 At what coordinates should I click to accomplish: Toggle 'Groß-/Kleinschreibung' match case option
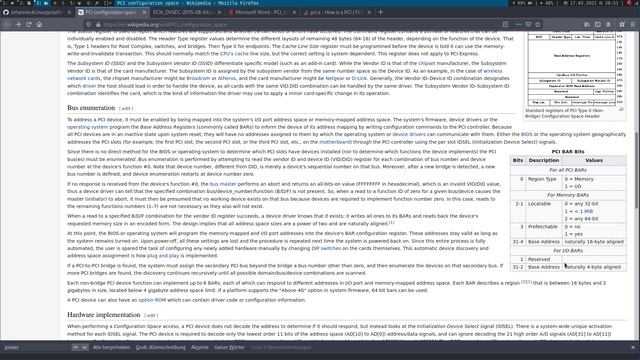tap(160, 347)
